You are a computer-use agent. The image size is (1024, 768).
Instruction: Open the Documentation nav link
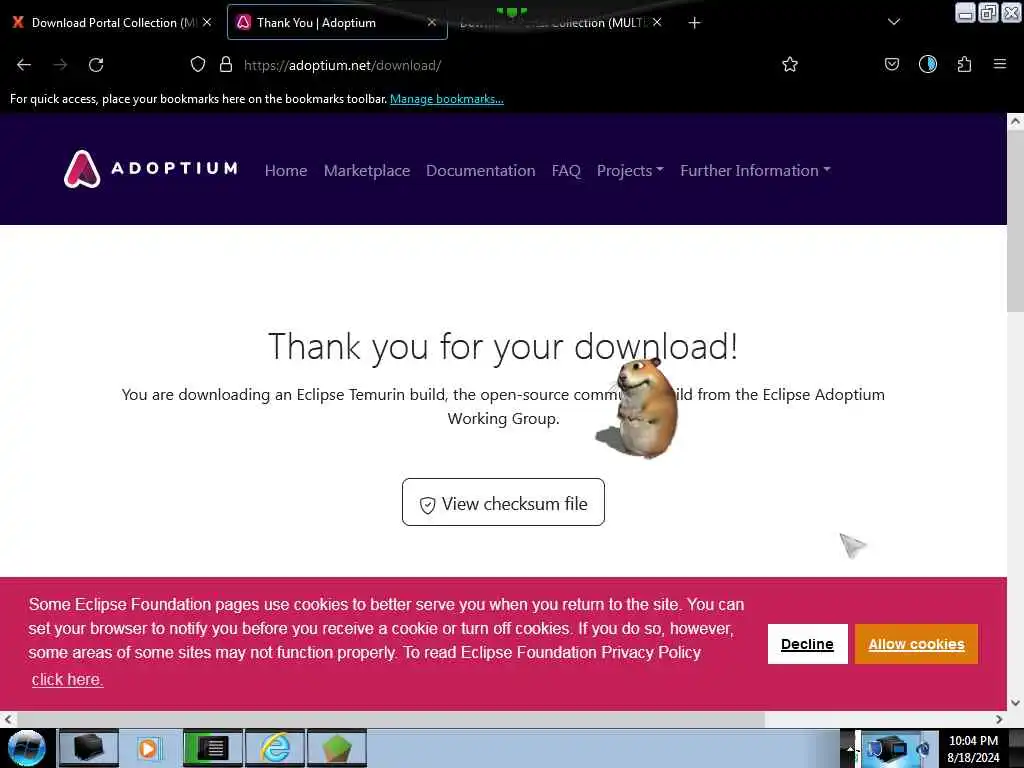(481, 170)
